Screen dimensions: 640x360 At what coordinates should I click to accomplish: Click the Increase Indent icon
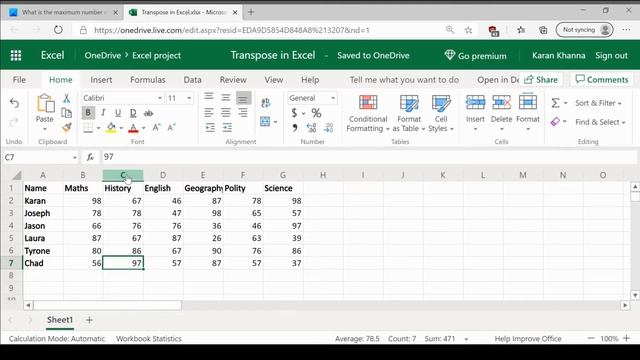click(227, 128)
